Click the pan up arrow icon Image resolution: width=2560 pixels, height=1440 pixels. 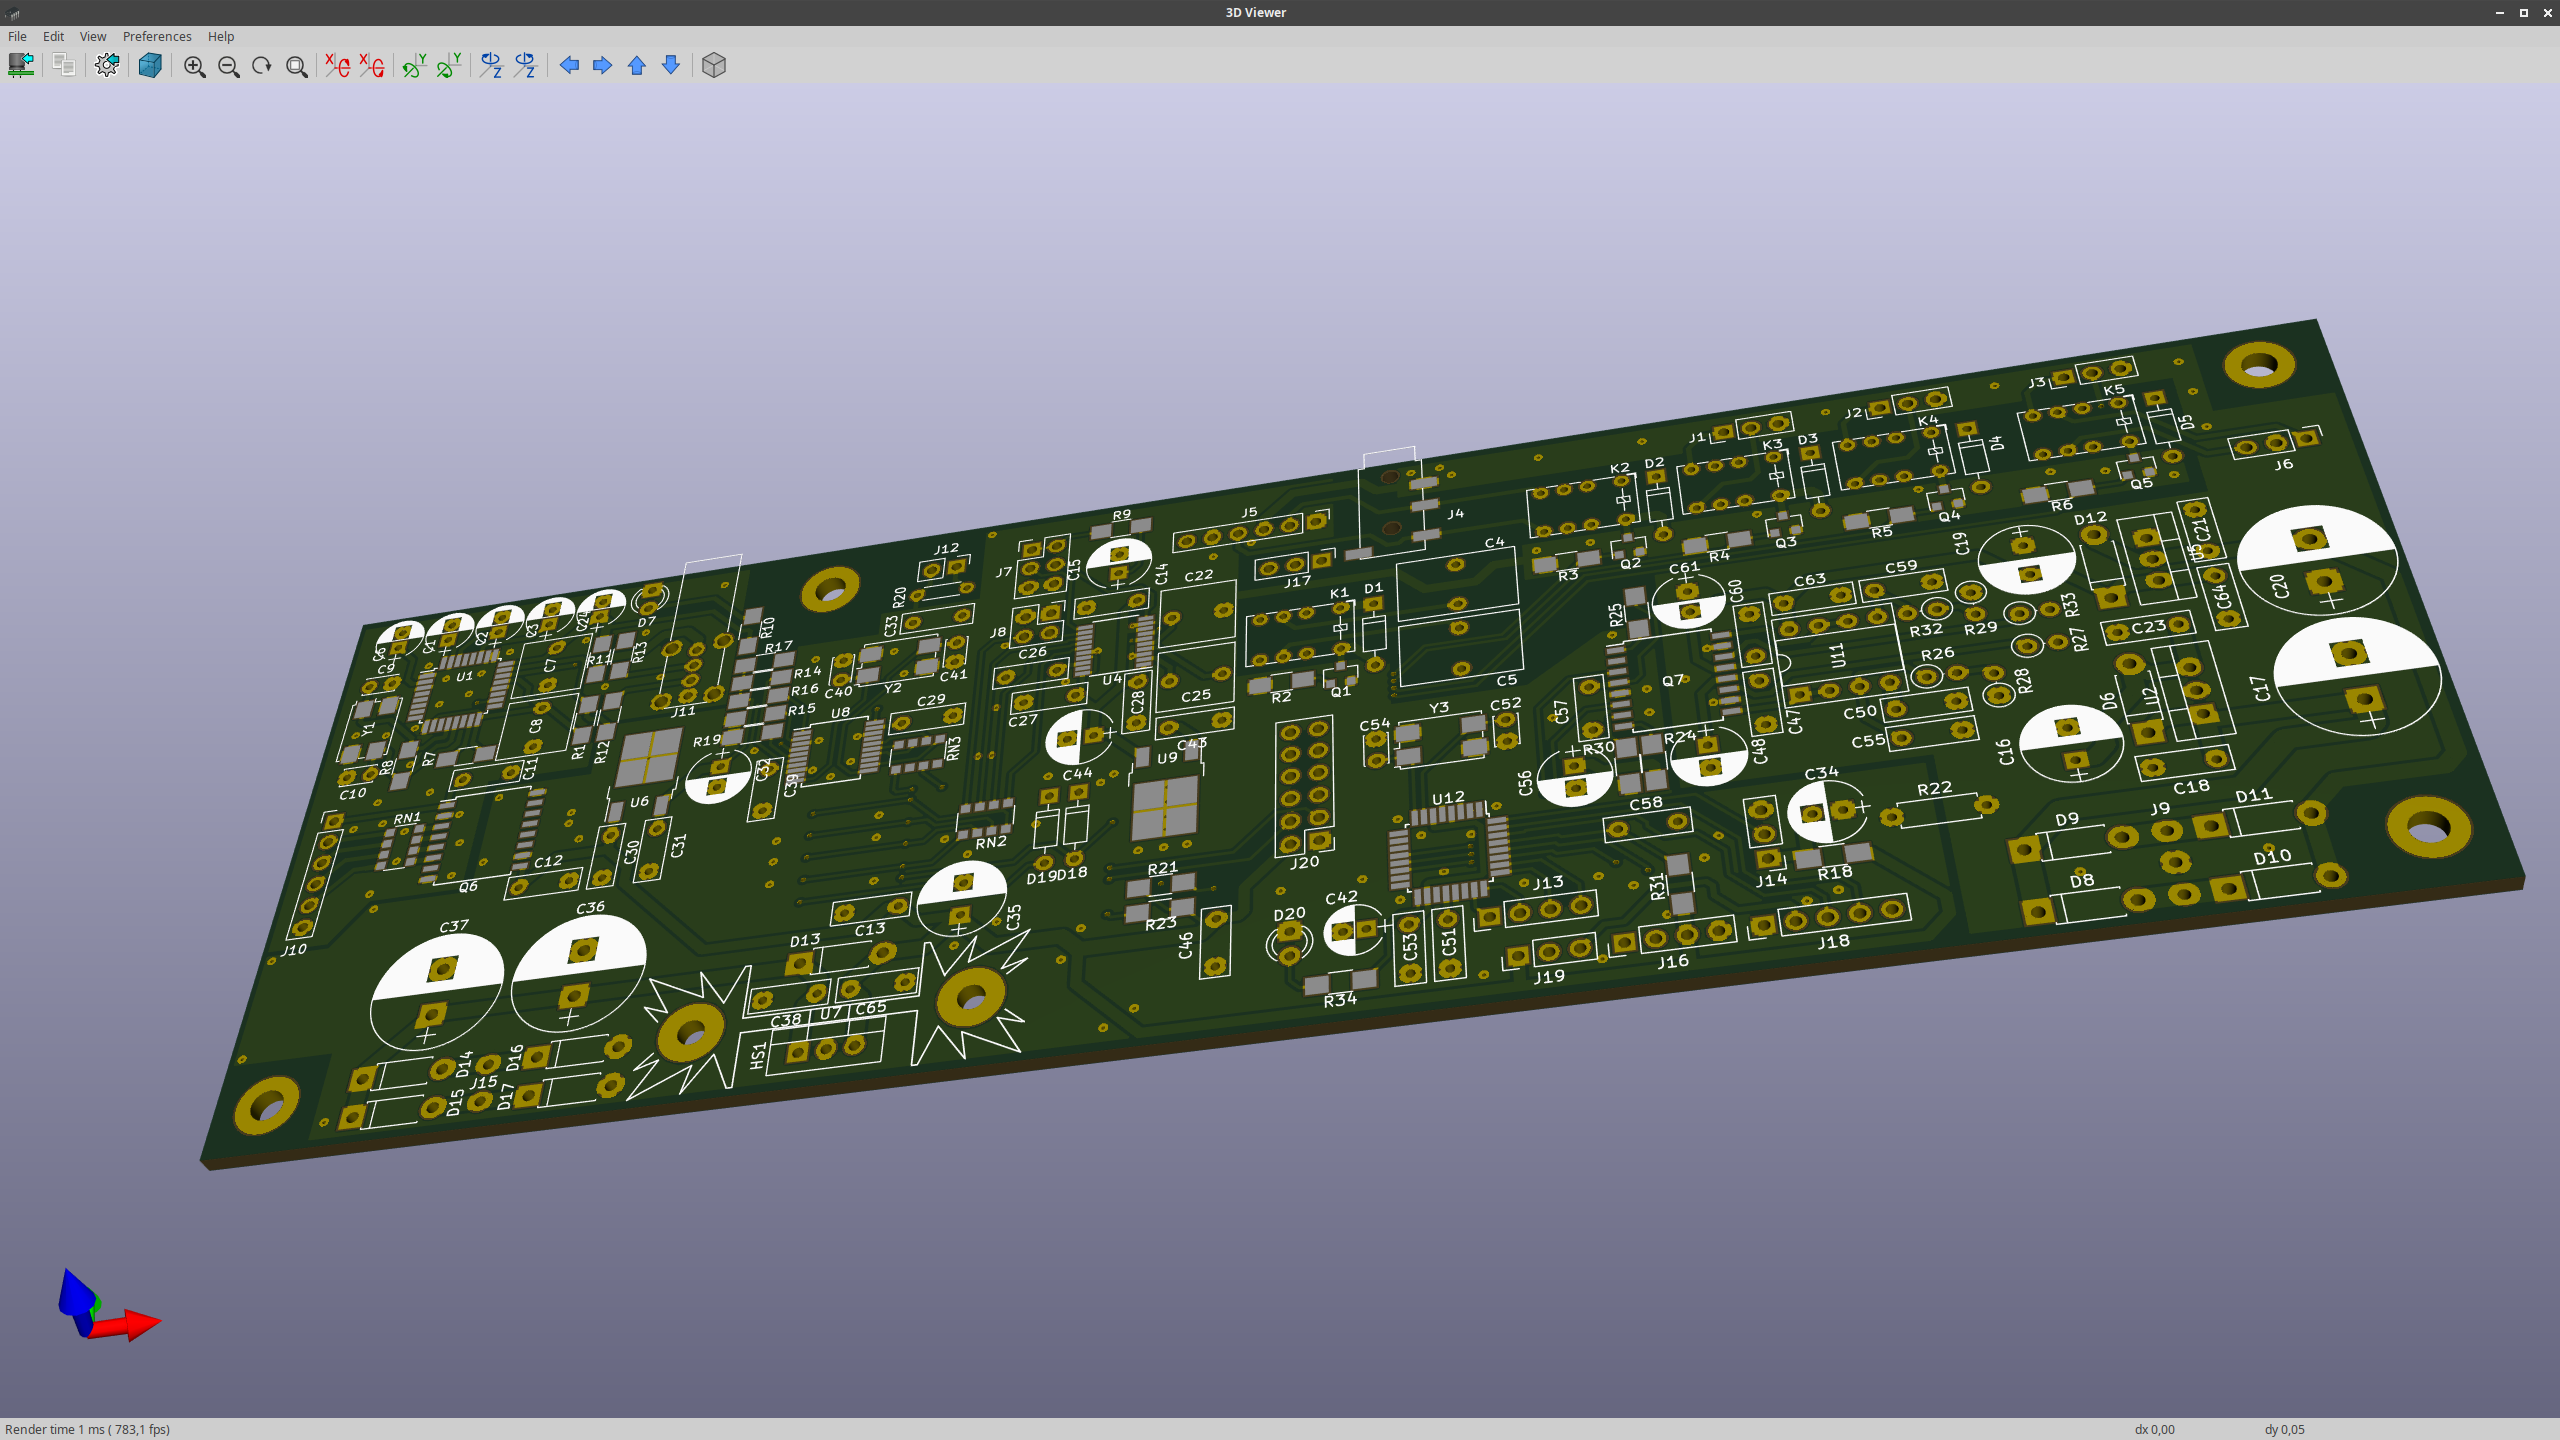(x=636, y=65)
